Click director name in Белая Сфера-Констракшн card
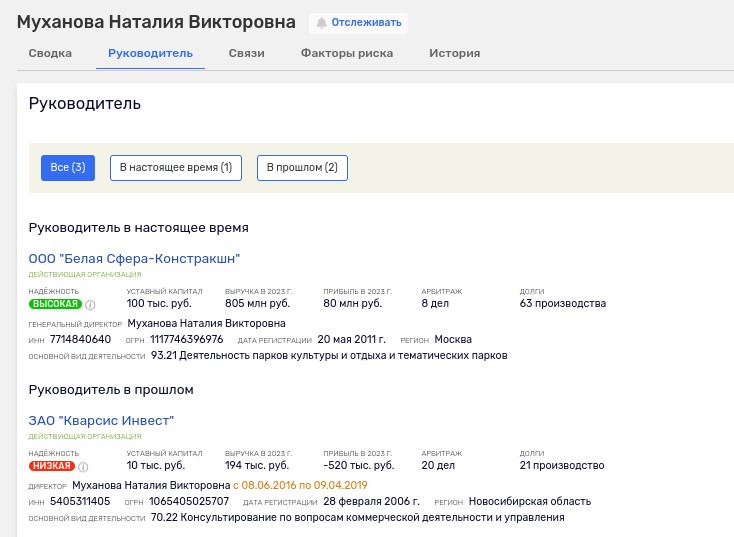Viewport: 734px width, 537px height. tap(206, 324)
